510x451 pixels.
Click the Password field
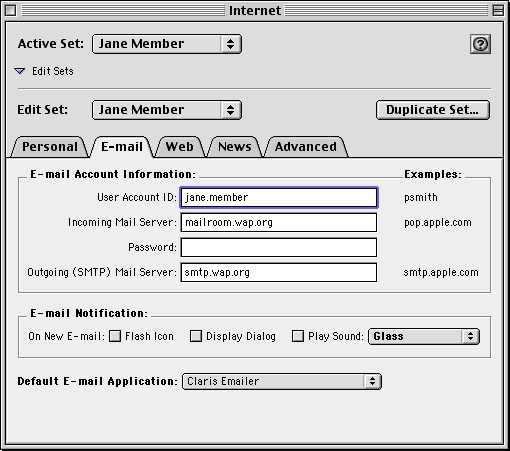(279, 247)
